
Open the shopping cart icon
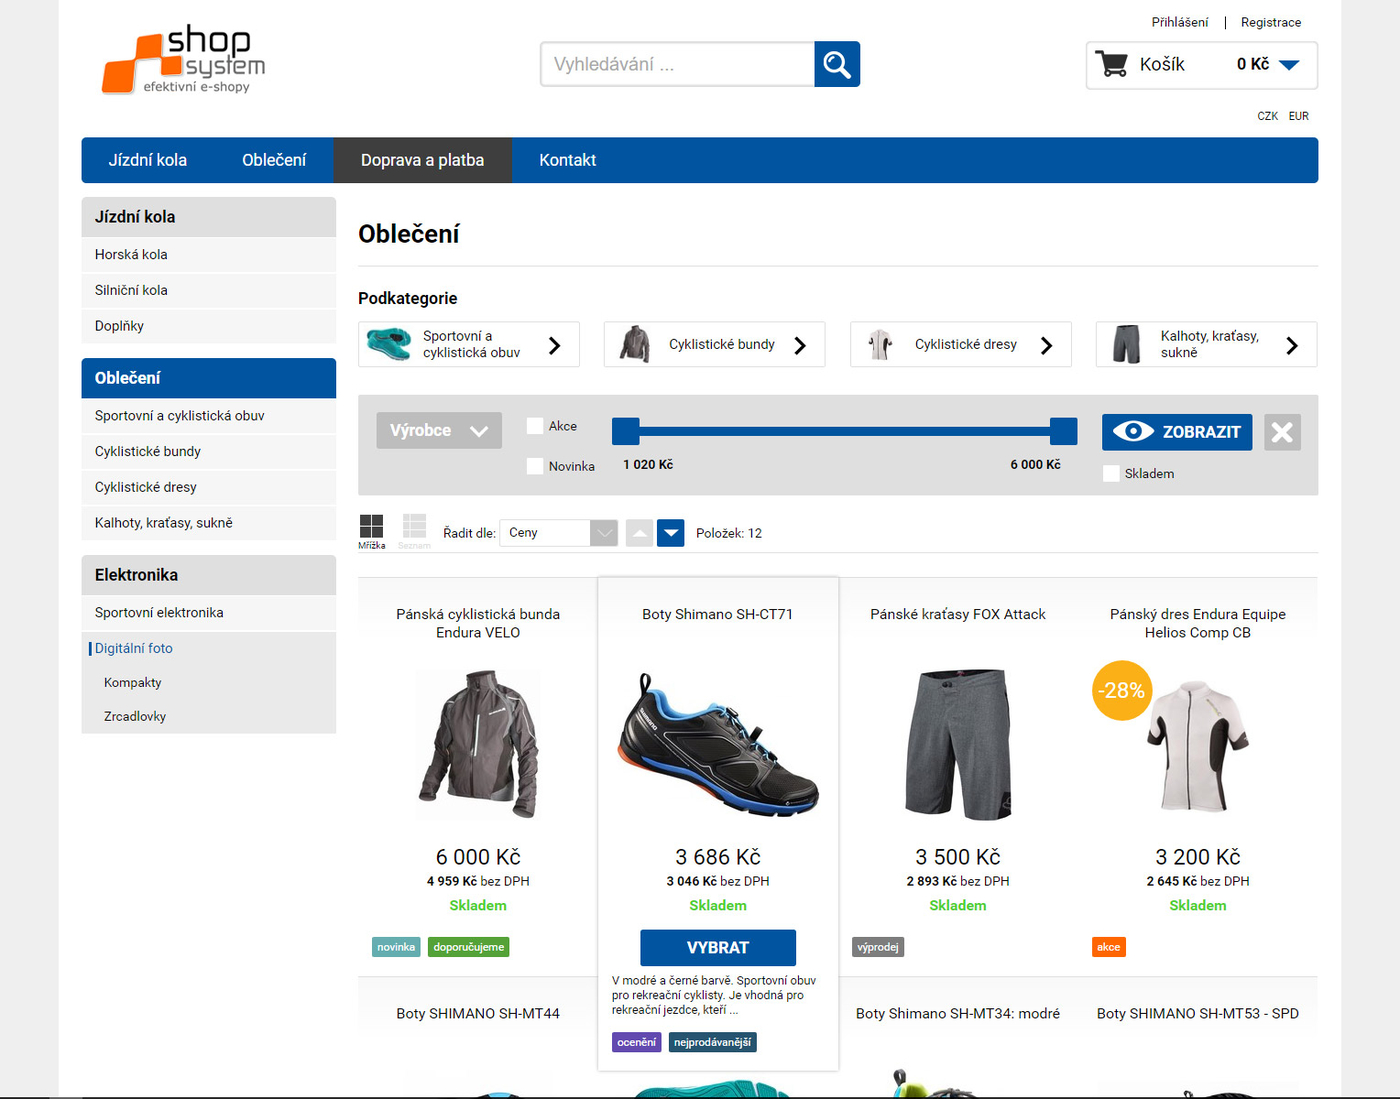(1111, 64)
